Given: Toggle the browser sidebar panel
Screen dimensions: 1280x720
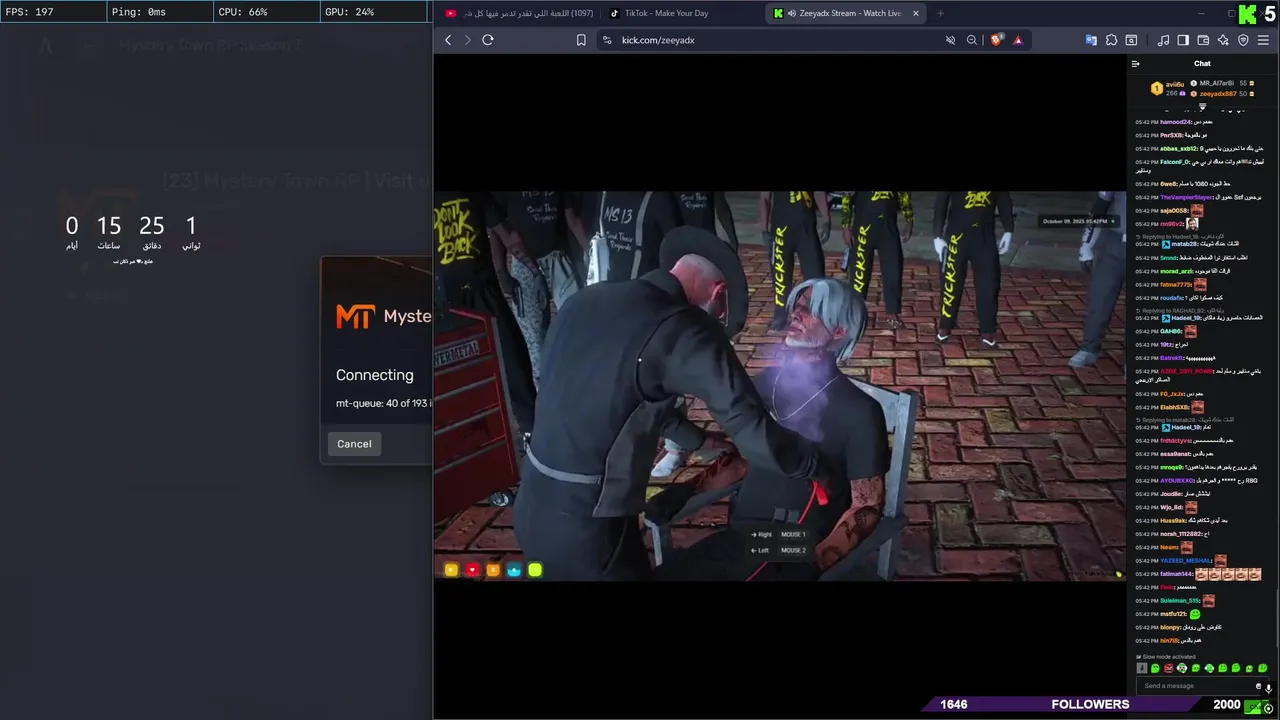Looking at the screenshot, I should [x=1183, y=40].
